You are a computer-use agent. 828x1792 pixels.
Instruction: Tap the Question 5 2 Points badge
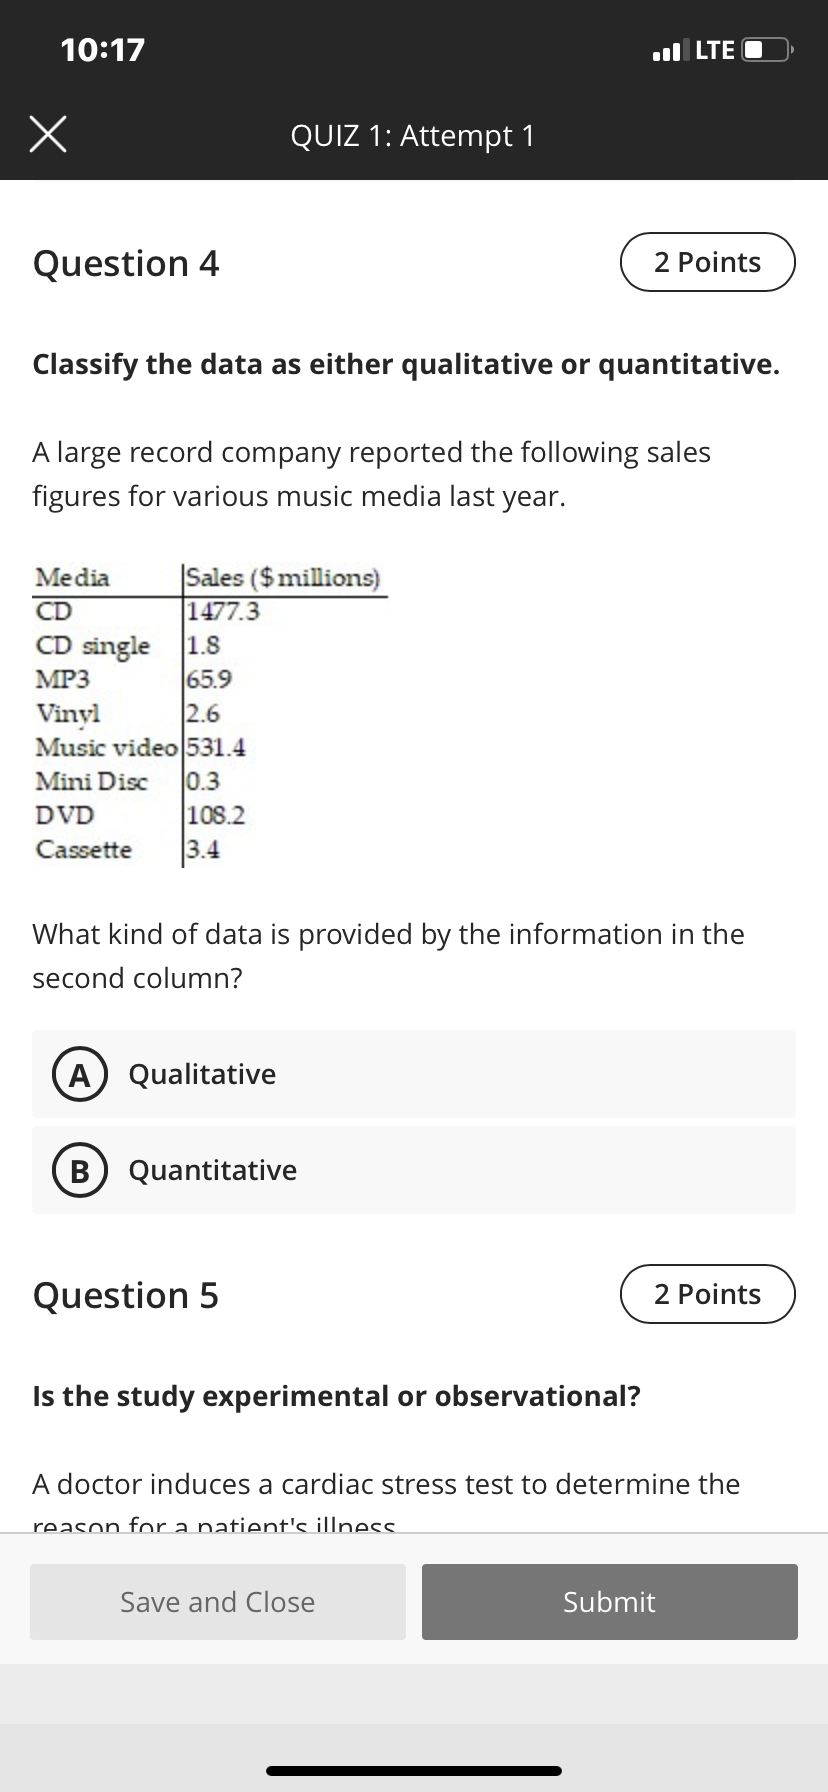[x=708, y=1294]
